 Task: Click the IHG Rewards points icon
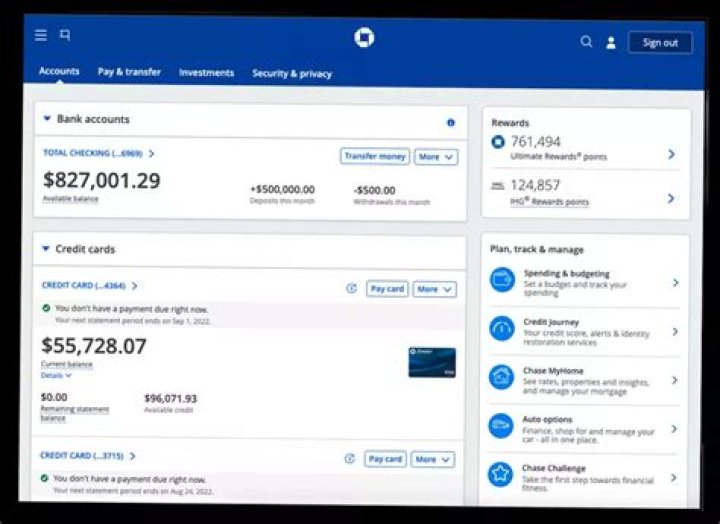pos(498,186)
